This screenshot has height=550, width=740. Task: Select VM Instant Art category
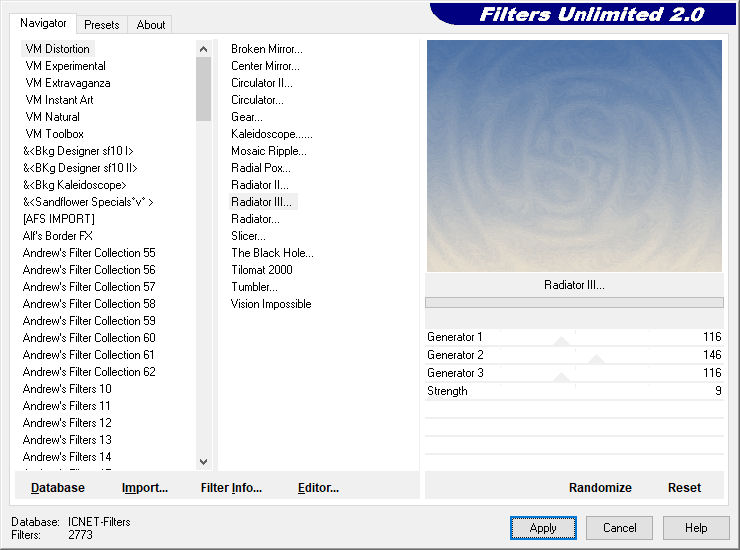point(59,100)
